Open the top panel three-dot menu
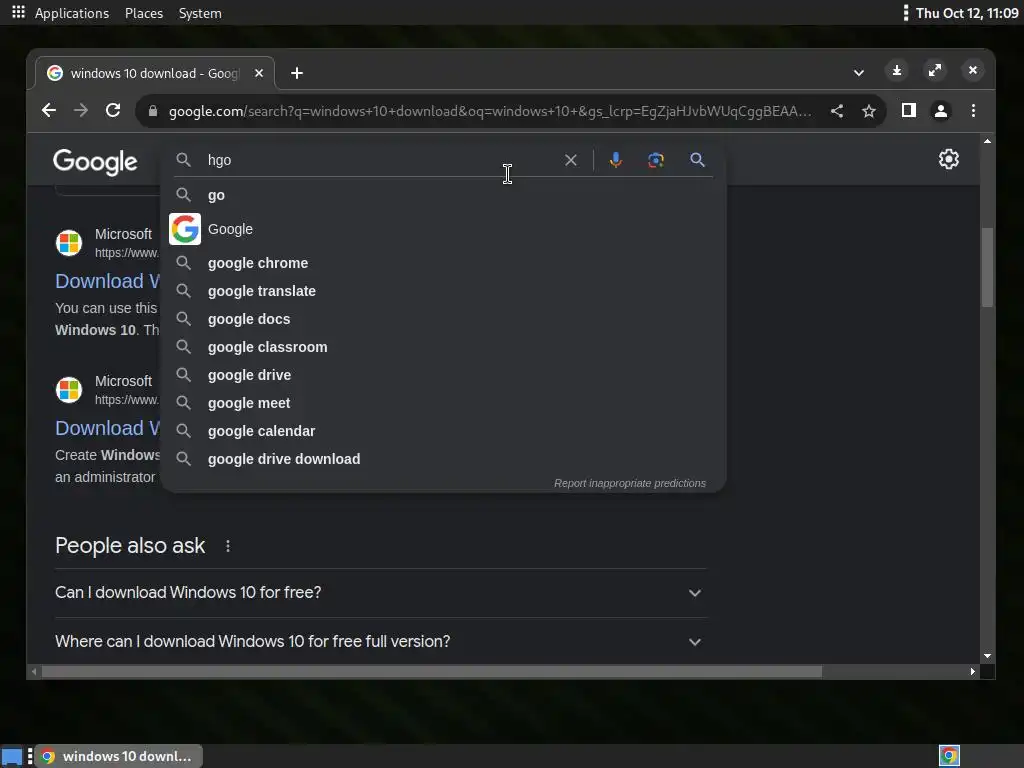Viewport: 1024px width, 768px height. coord(905,12)
